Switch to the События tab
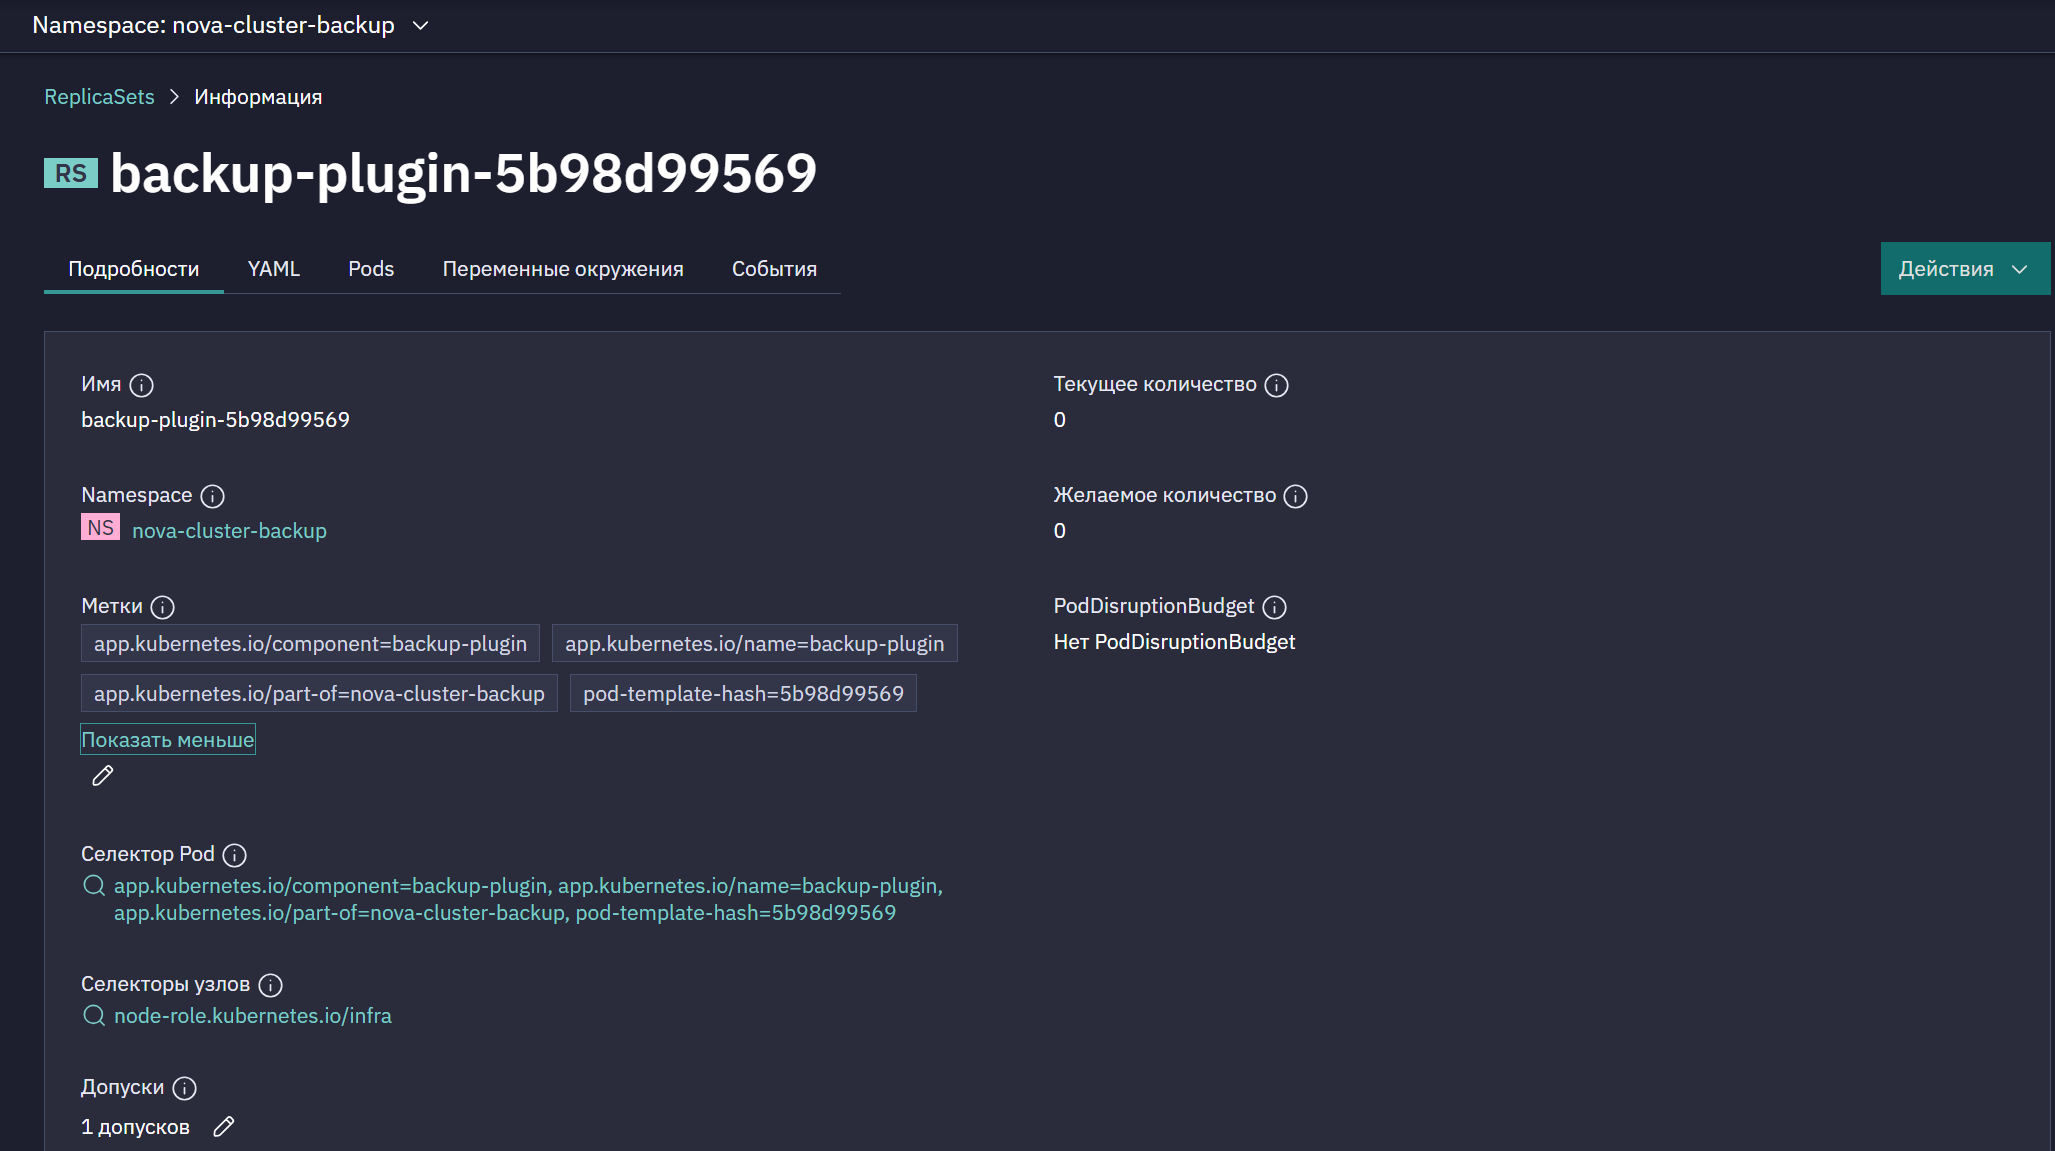 click(x=774, y=269)
